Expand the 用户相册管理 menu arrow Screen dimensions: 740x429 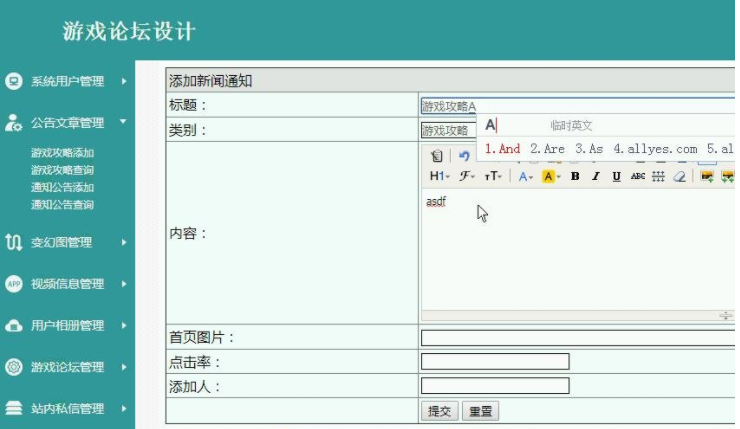[x=124, y=325]
